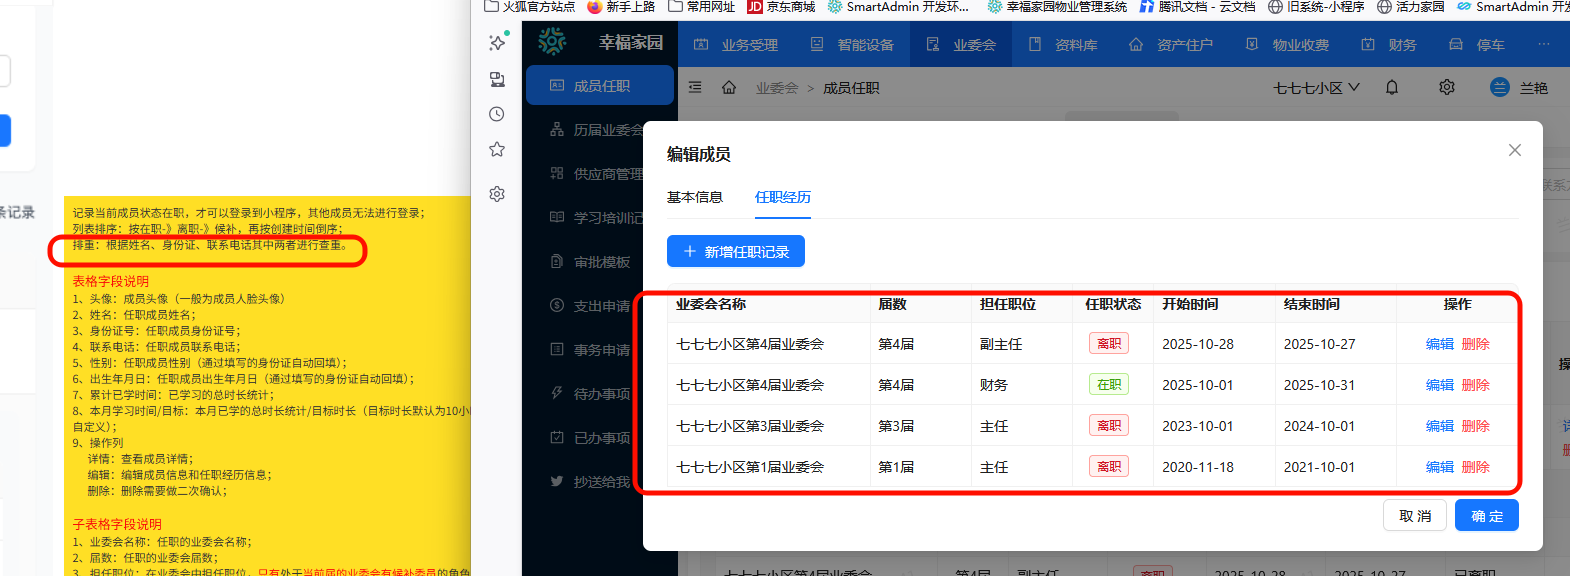Screen dimensions: 1570x576
Task: Open 腾讯文档 - 云文档 bookmark
Action: click(1197, 7)
